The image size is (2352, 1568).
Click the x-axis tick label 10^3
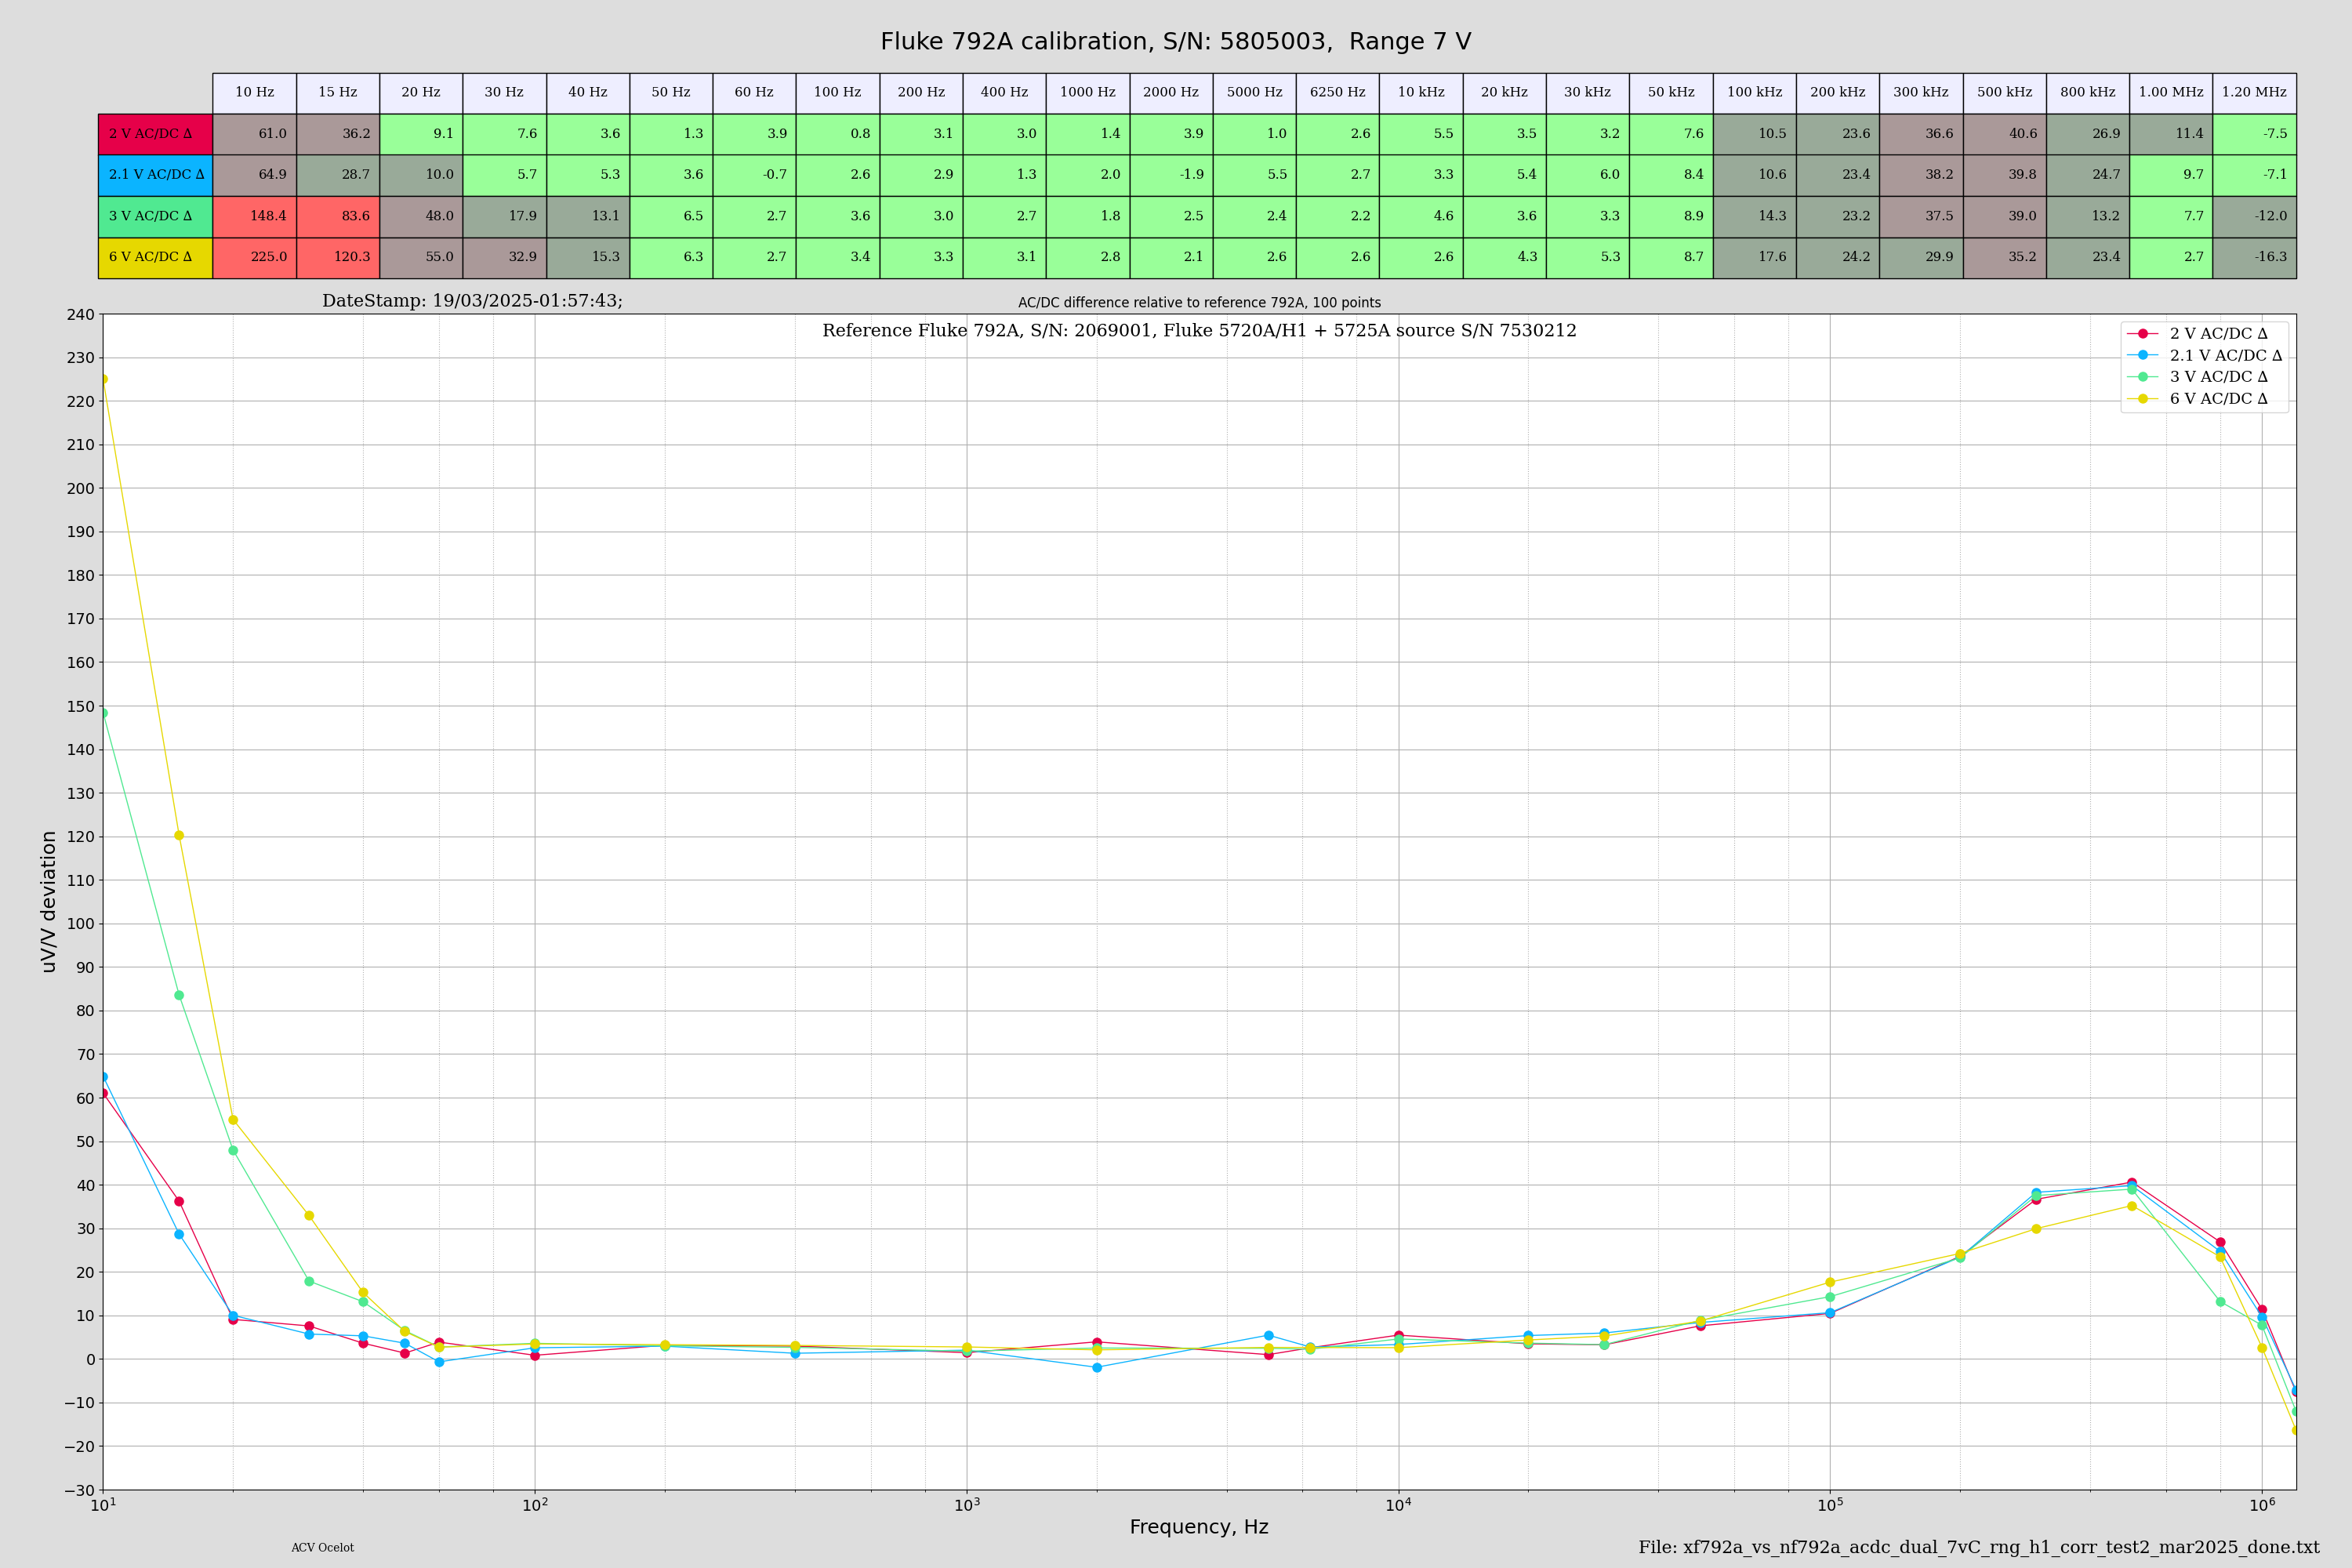[966, 1505]
